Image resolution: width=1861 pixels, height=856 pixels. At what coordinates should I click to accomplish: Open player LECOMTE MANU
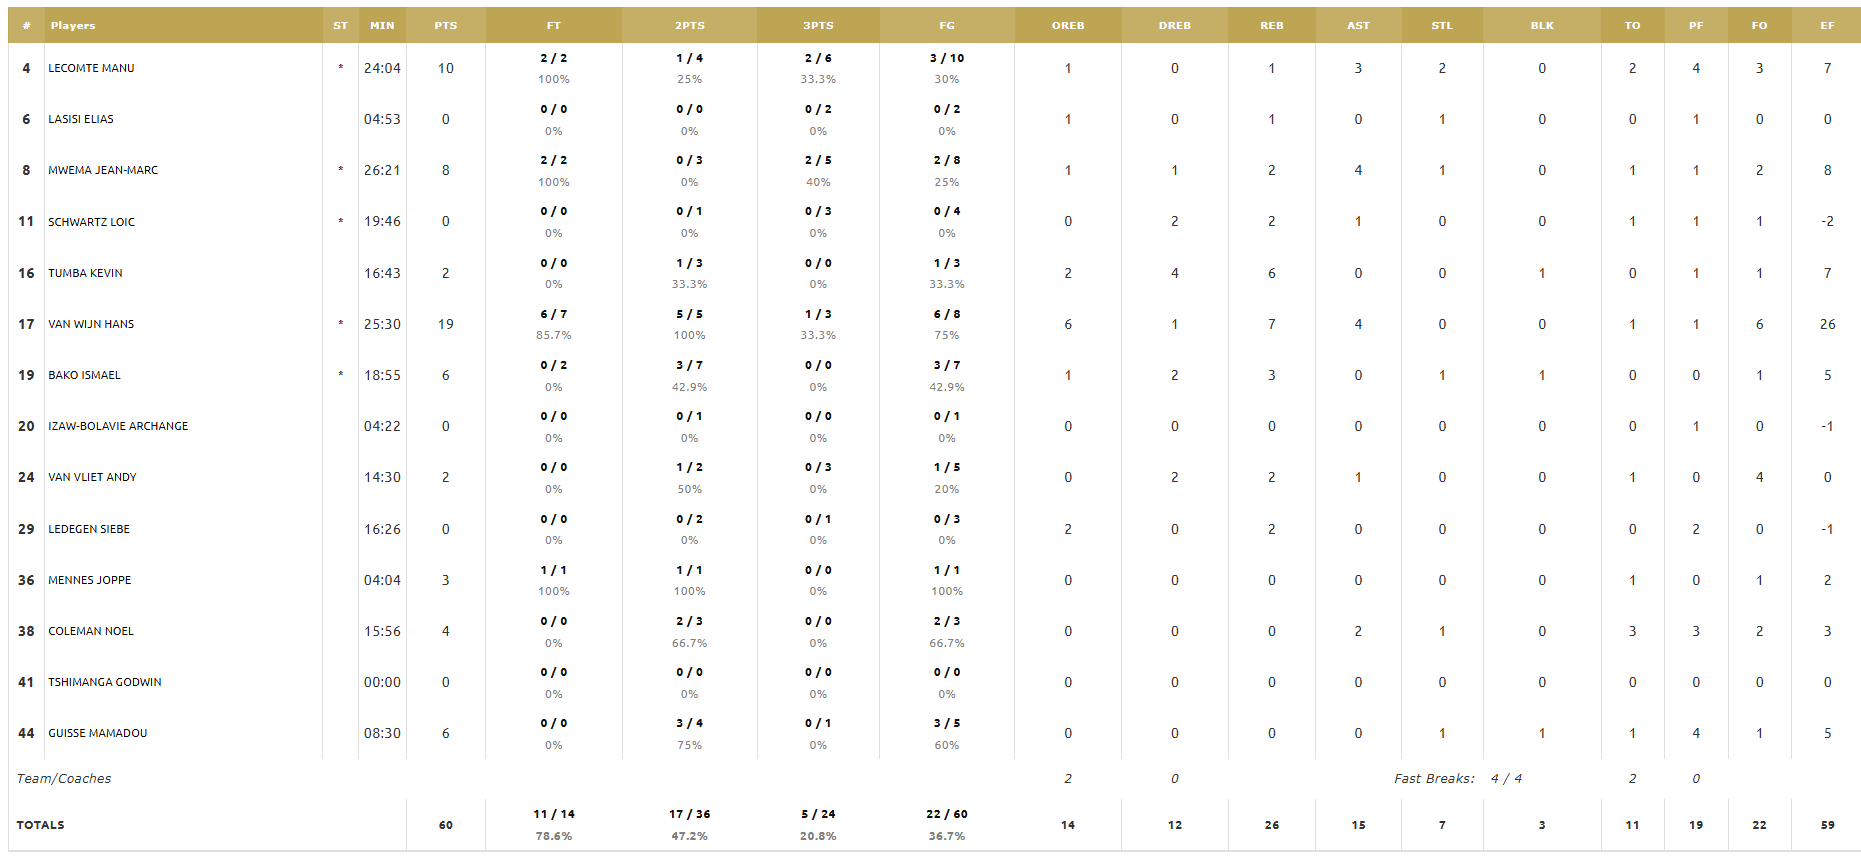click(x=91, y=68)
